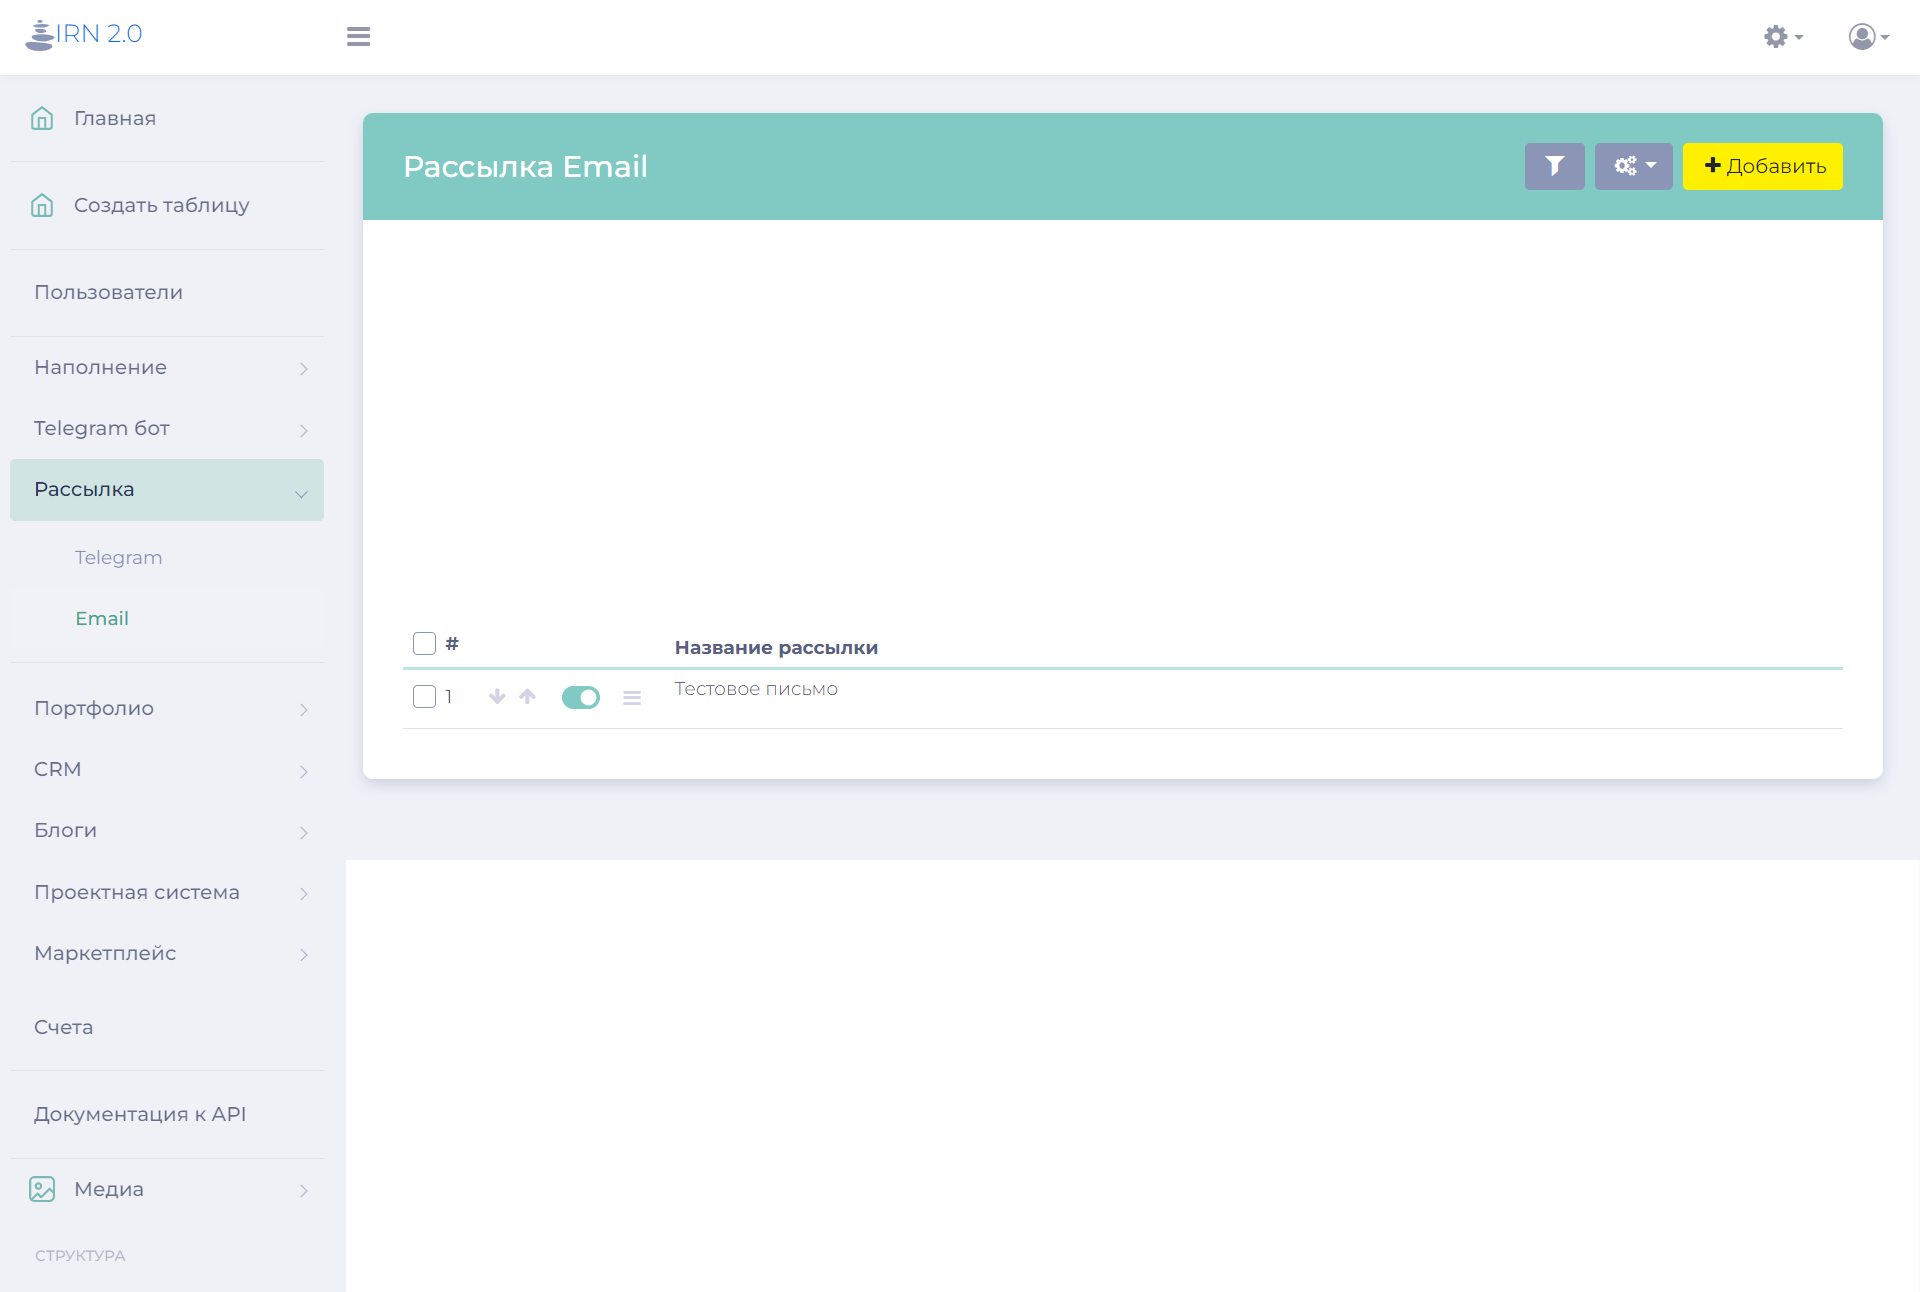The image size is (1920, 1292).
Task: Expand the Портфолио menu
Action: 167,709
